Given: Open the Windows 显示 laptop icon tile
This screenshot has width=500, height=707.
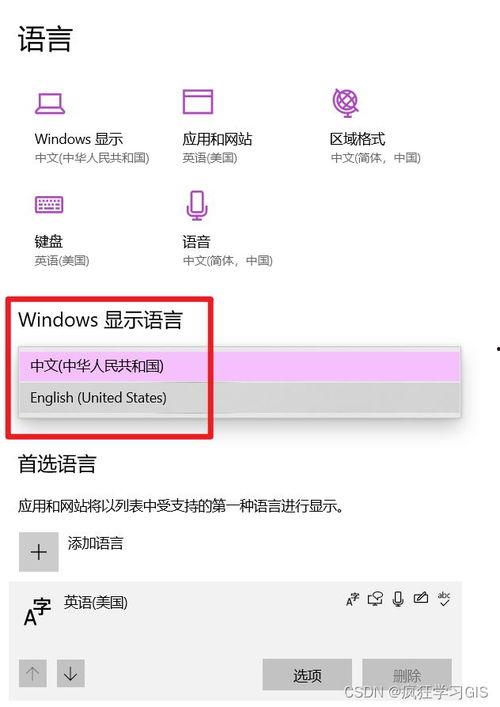Looking at the screenshot, I should (x=50, y=103).
